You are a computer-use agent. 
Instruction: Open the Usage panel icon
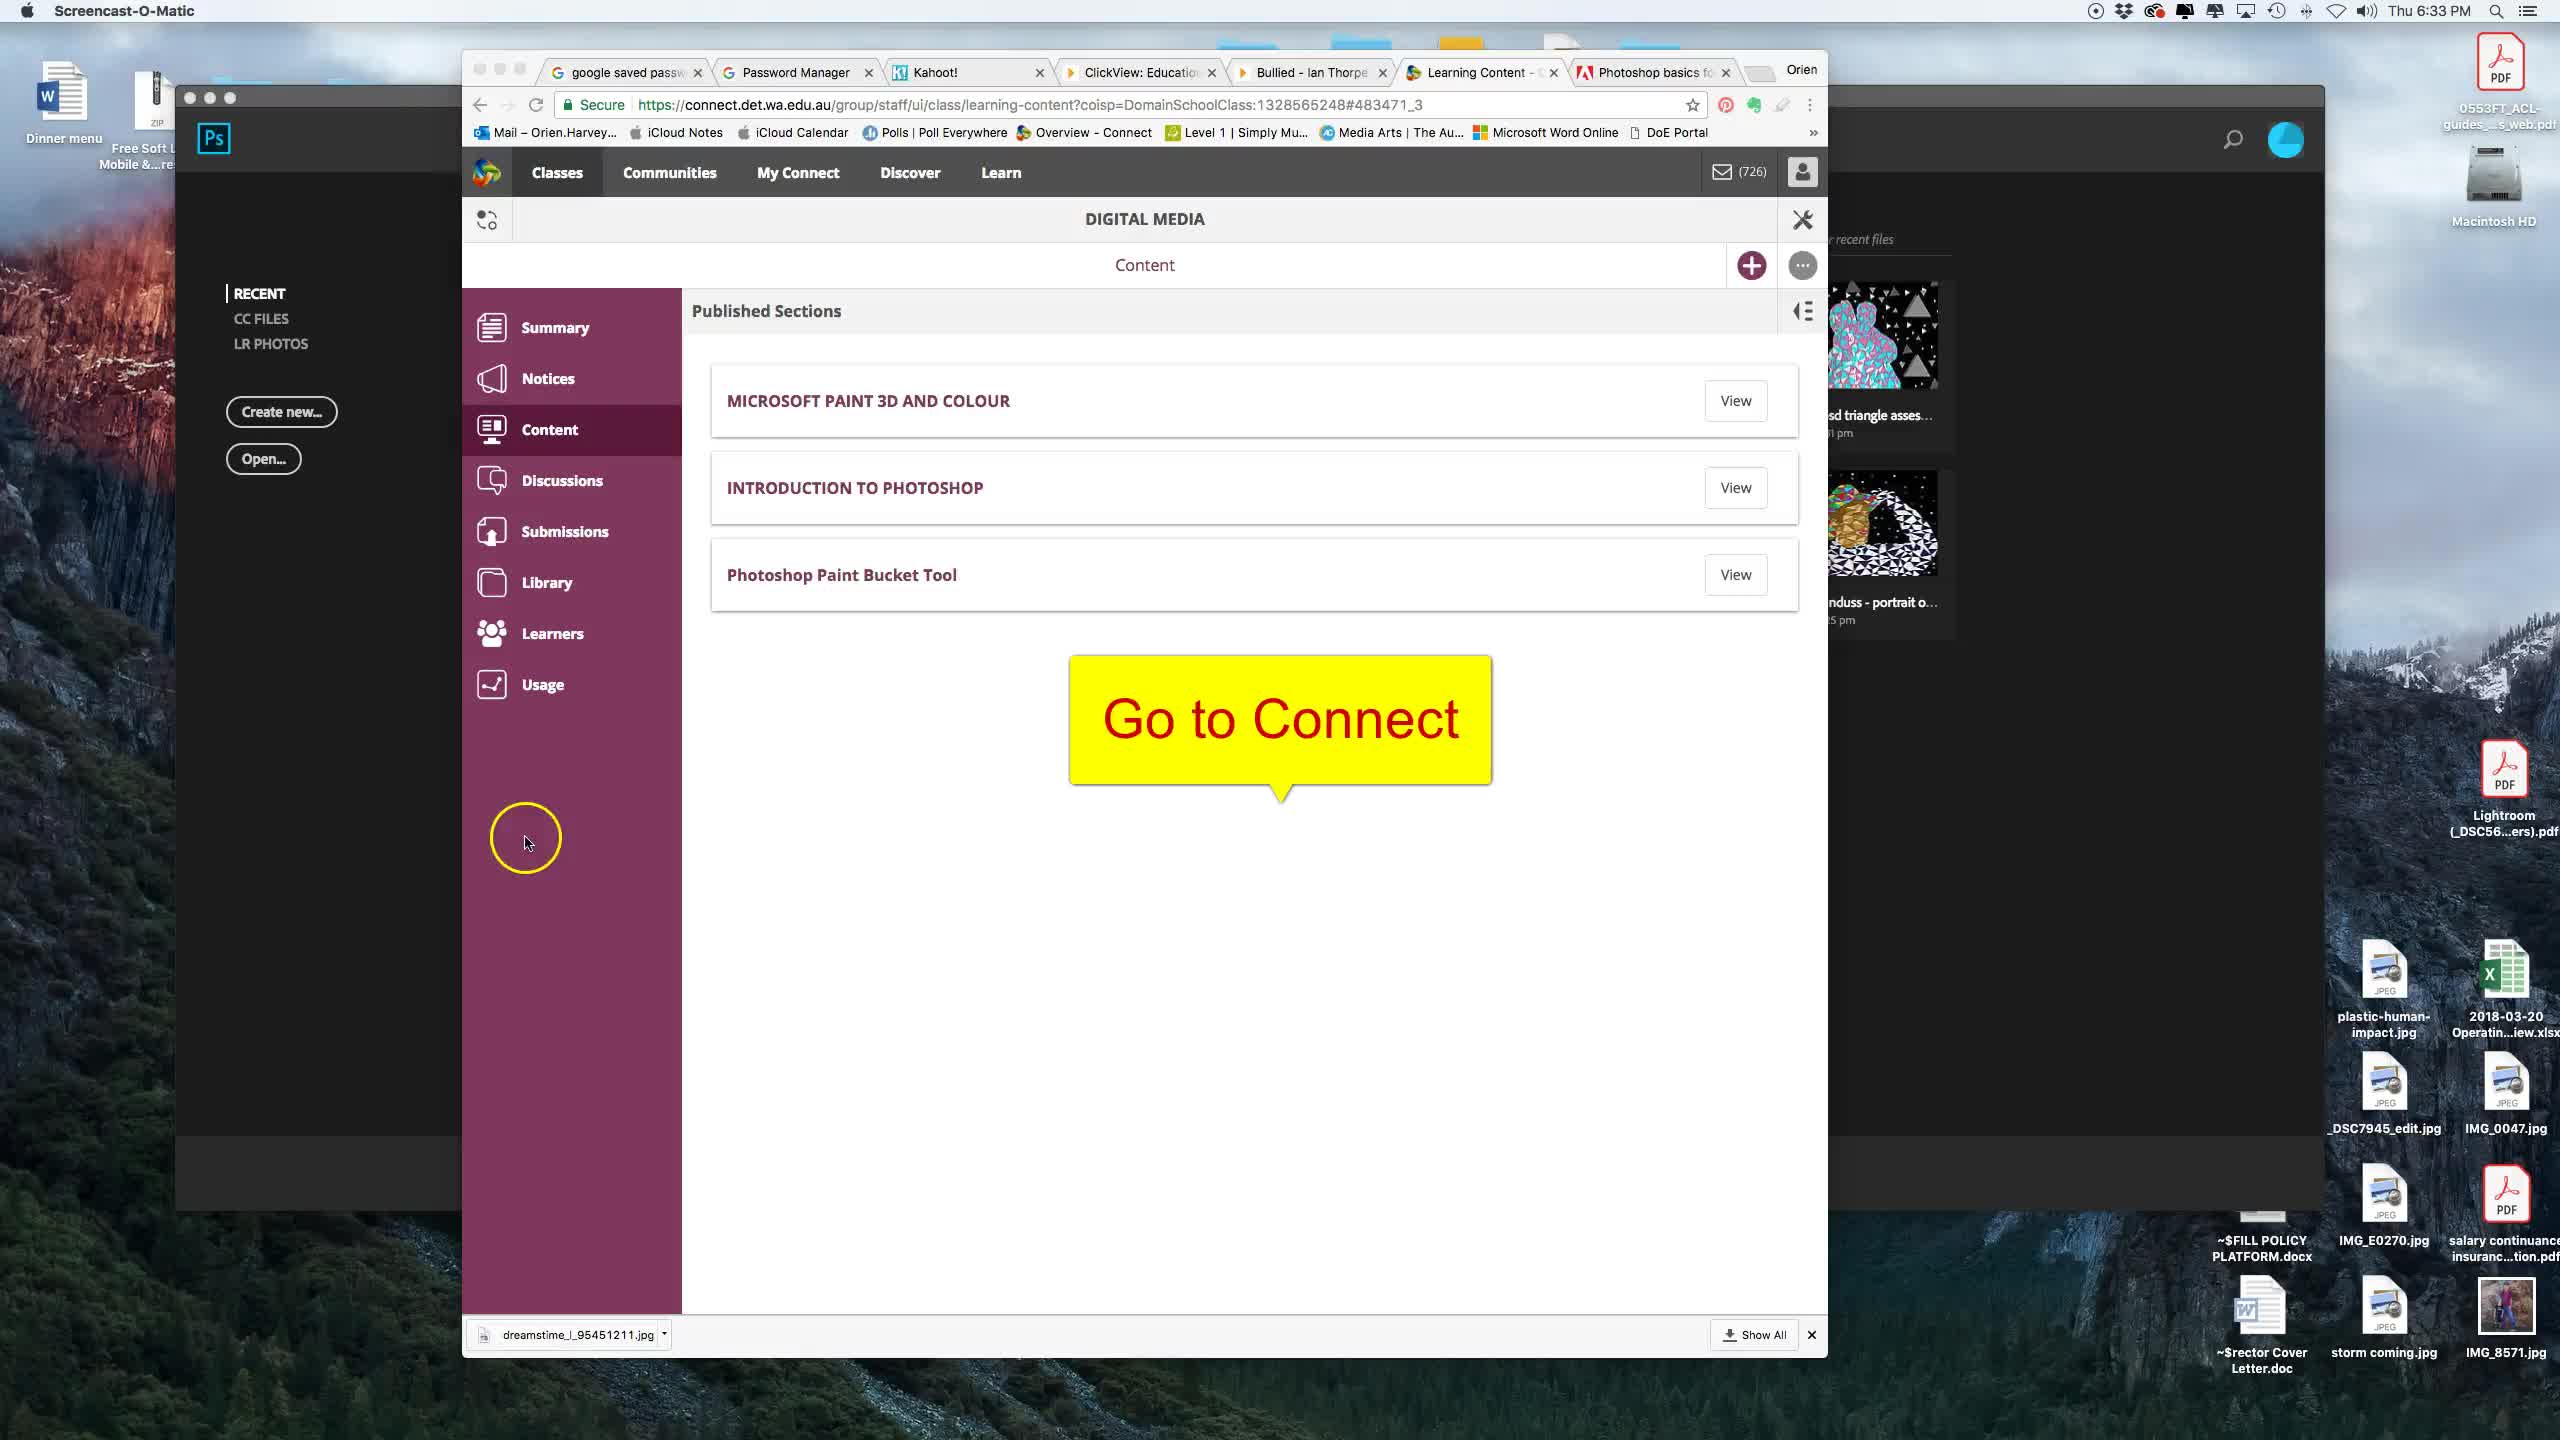(x=491, y=684)
